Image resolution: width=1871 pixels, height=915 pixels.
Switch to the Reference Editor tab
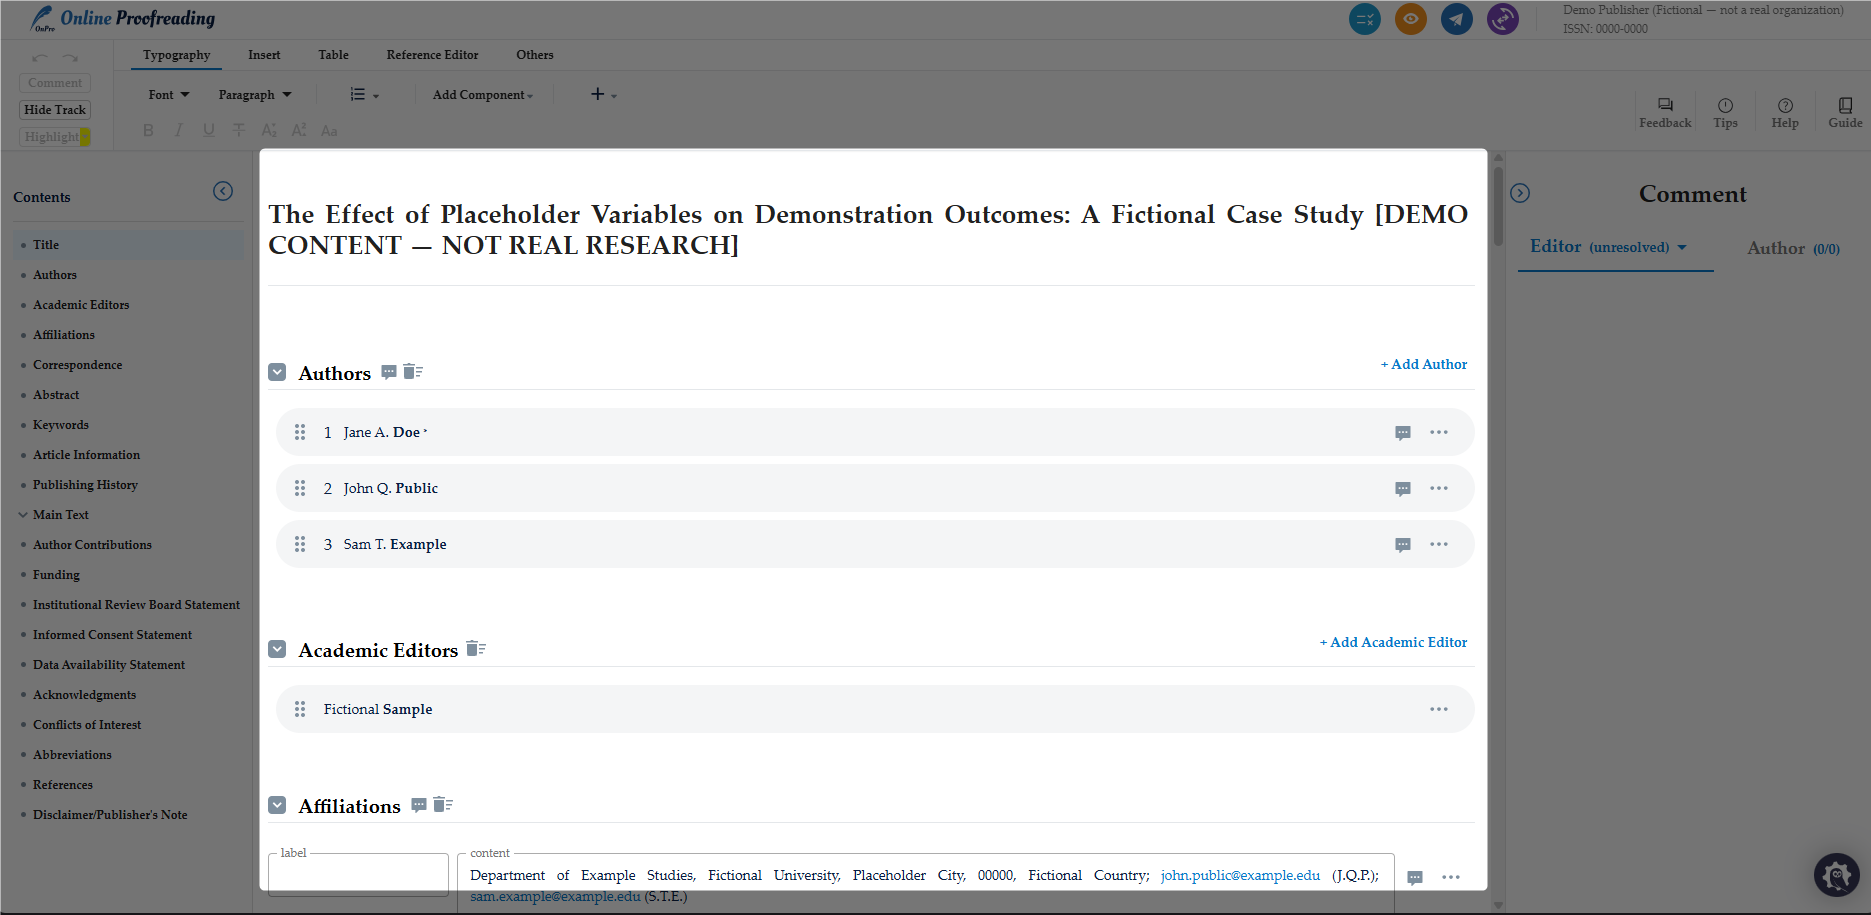[432, 55]
